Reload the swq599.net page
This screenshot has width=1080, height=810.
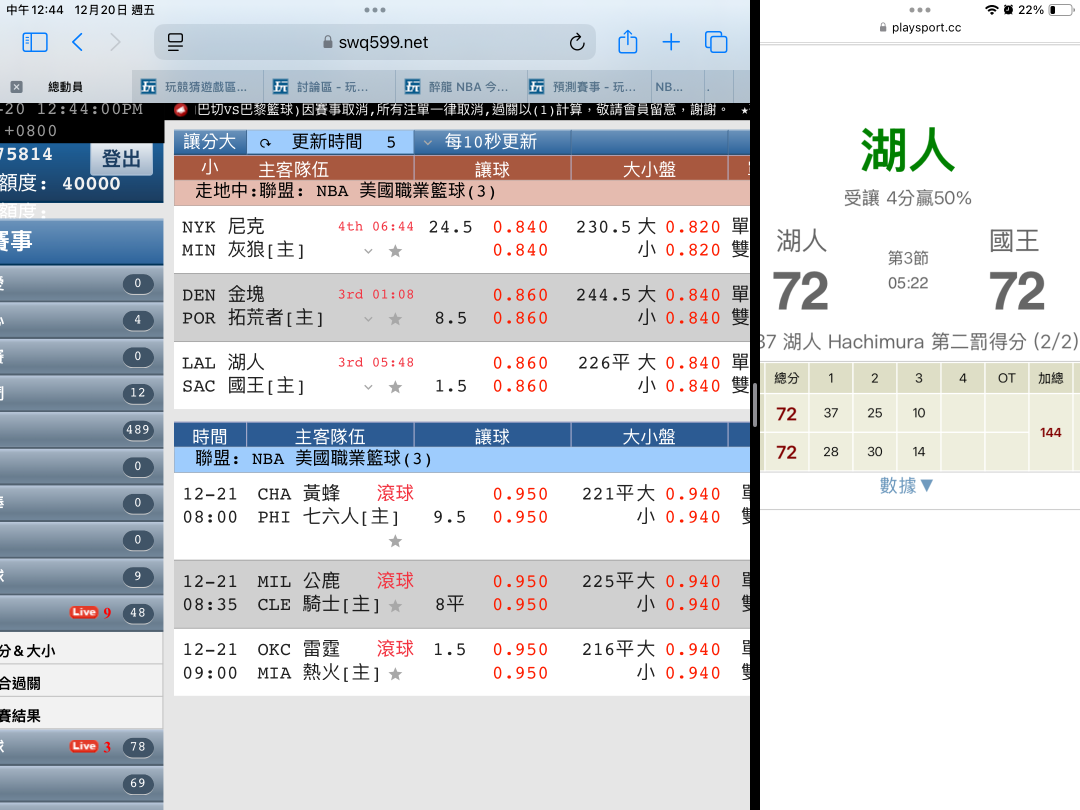click(x=577, y=43)
